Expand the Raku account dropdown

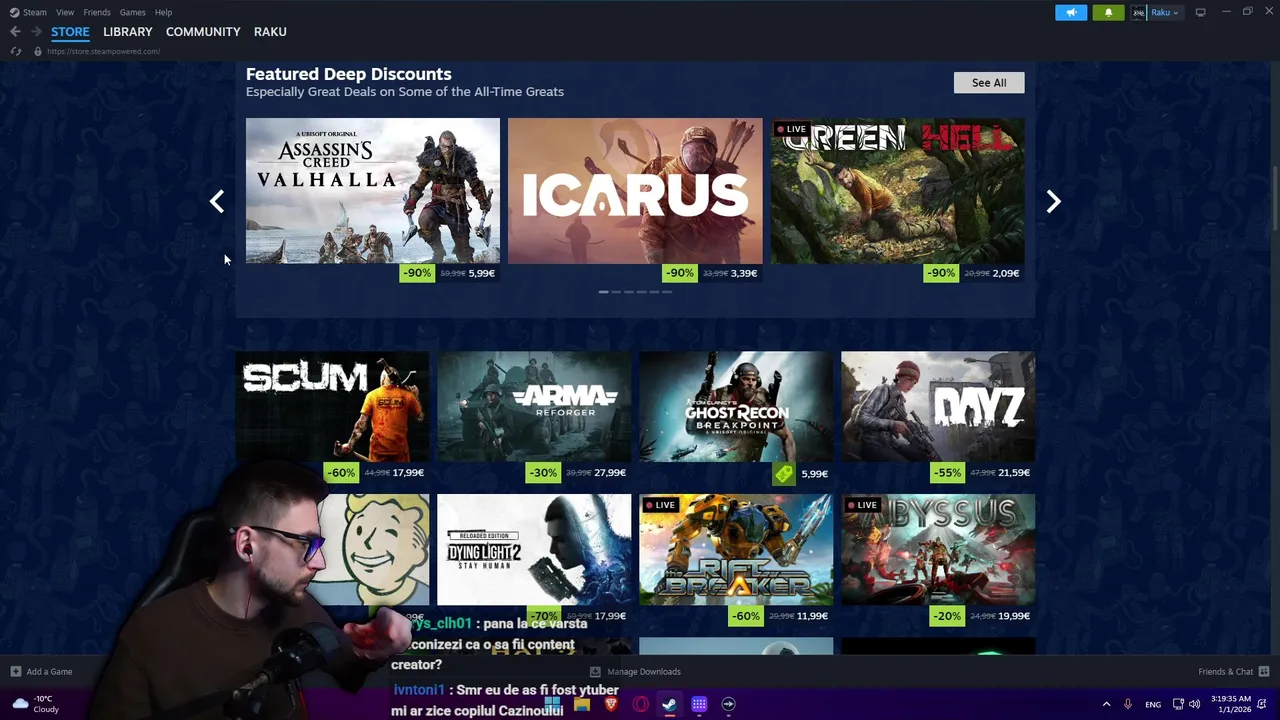1165,12
